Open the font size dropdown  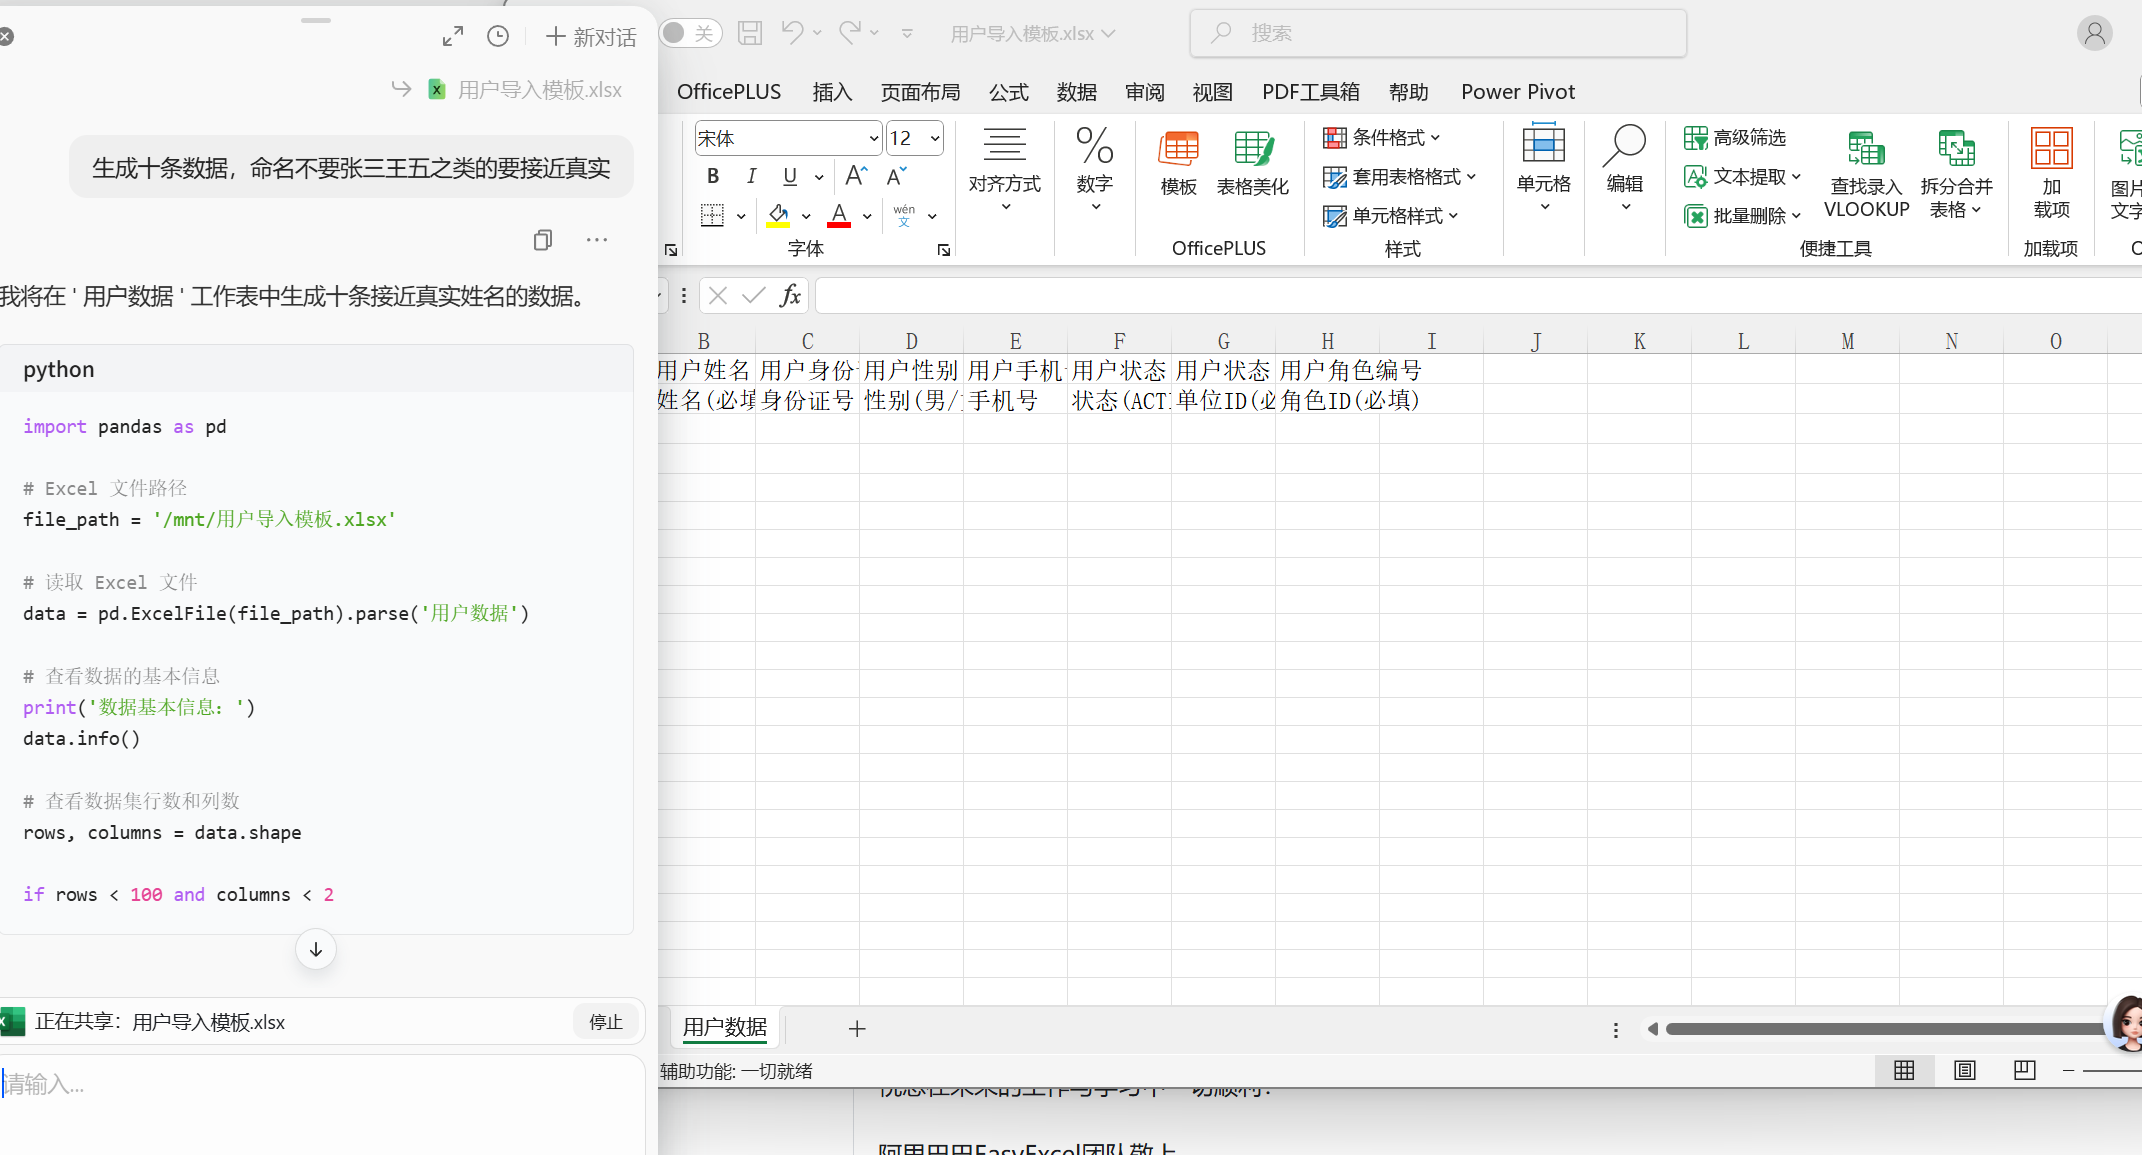point(935,139)
